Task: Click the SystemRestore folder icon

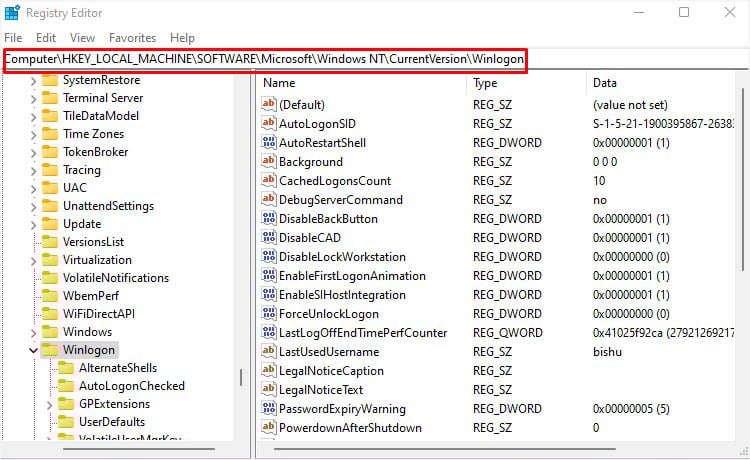Action: click(50, 80)
